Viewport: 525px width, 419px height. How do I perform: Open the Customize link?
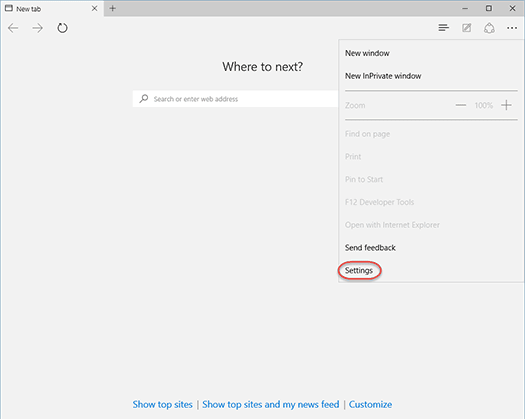click(x=370, y=404)
